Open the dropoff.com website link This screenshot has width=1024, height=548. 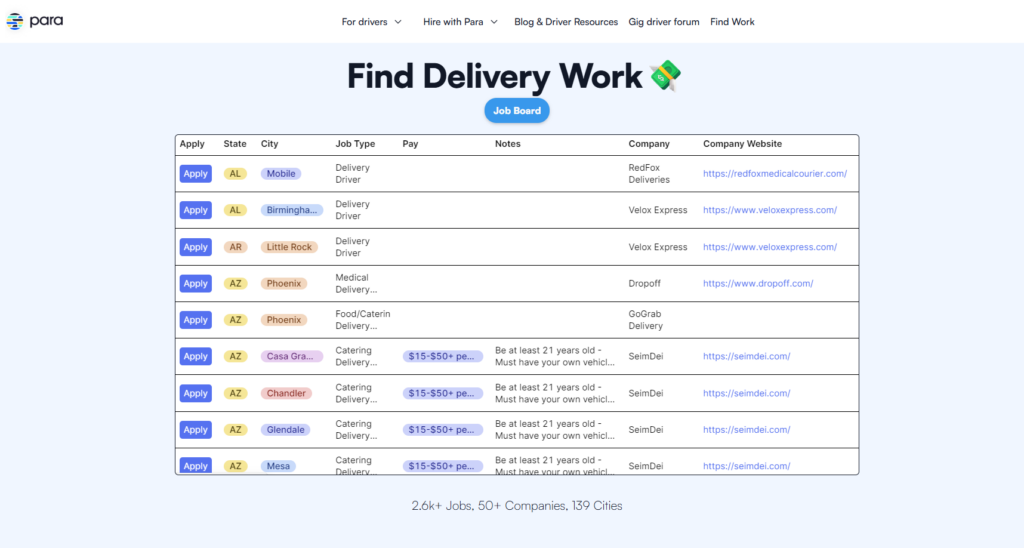point(757,284)
